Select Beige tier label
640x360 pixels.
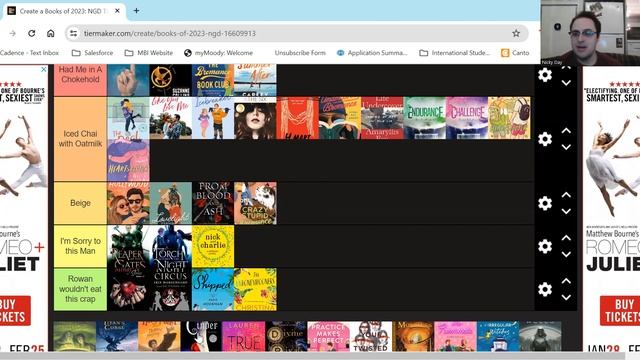pyautogui.click(x=80, y=203)
